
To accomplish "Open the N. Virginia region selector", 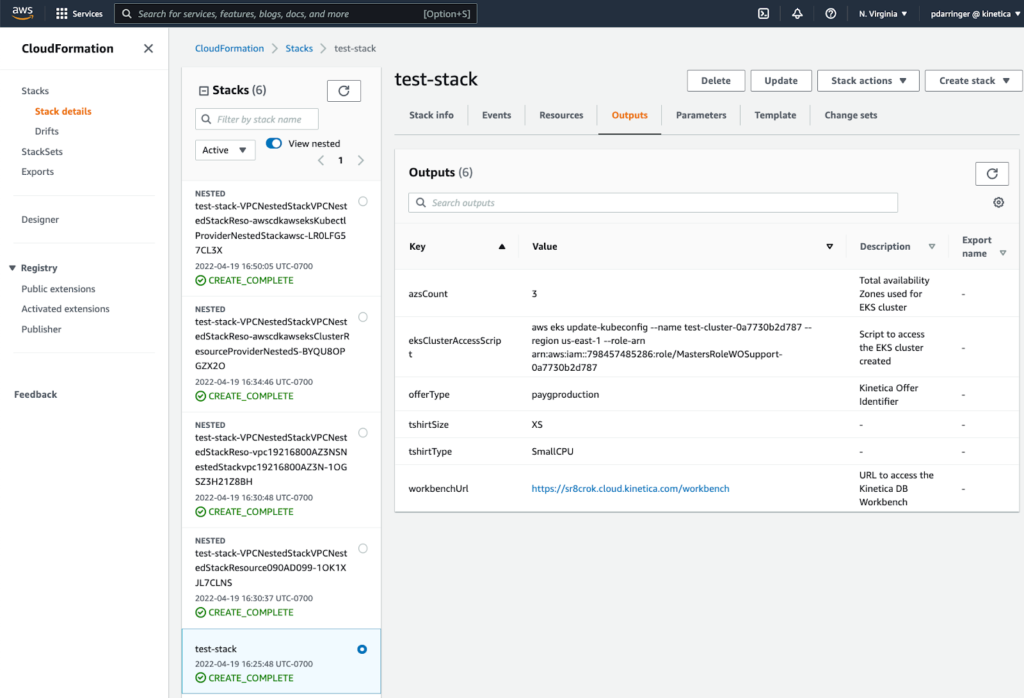I will click(x=883, y=14).
